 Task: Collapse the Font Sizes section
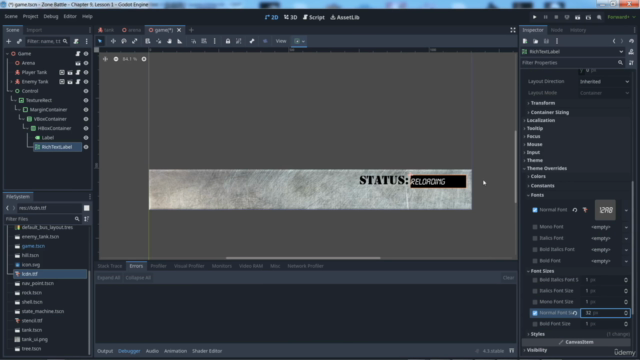point(542,271)
